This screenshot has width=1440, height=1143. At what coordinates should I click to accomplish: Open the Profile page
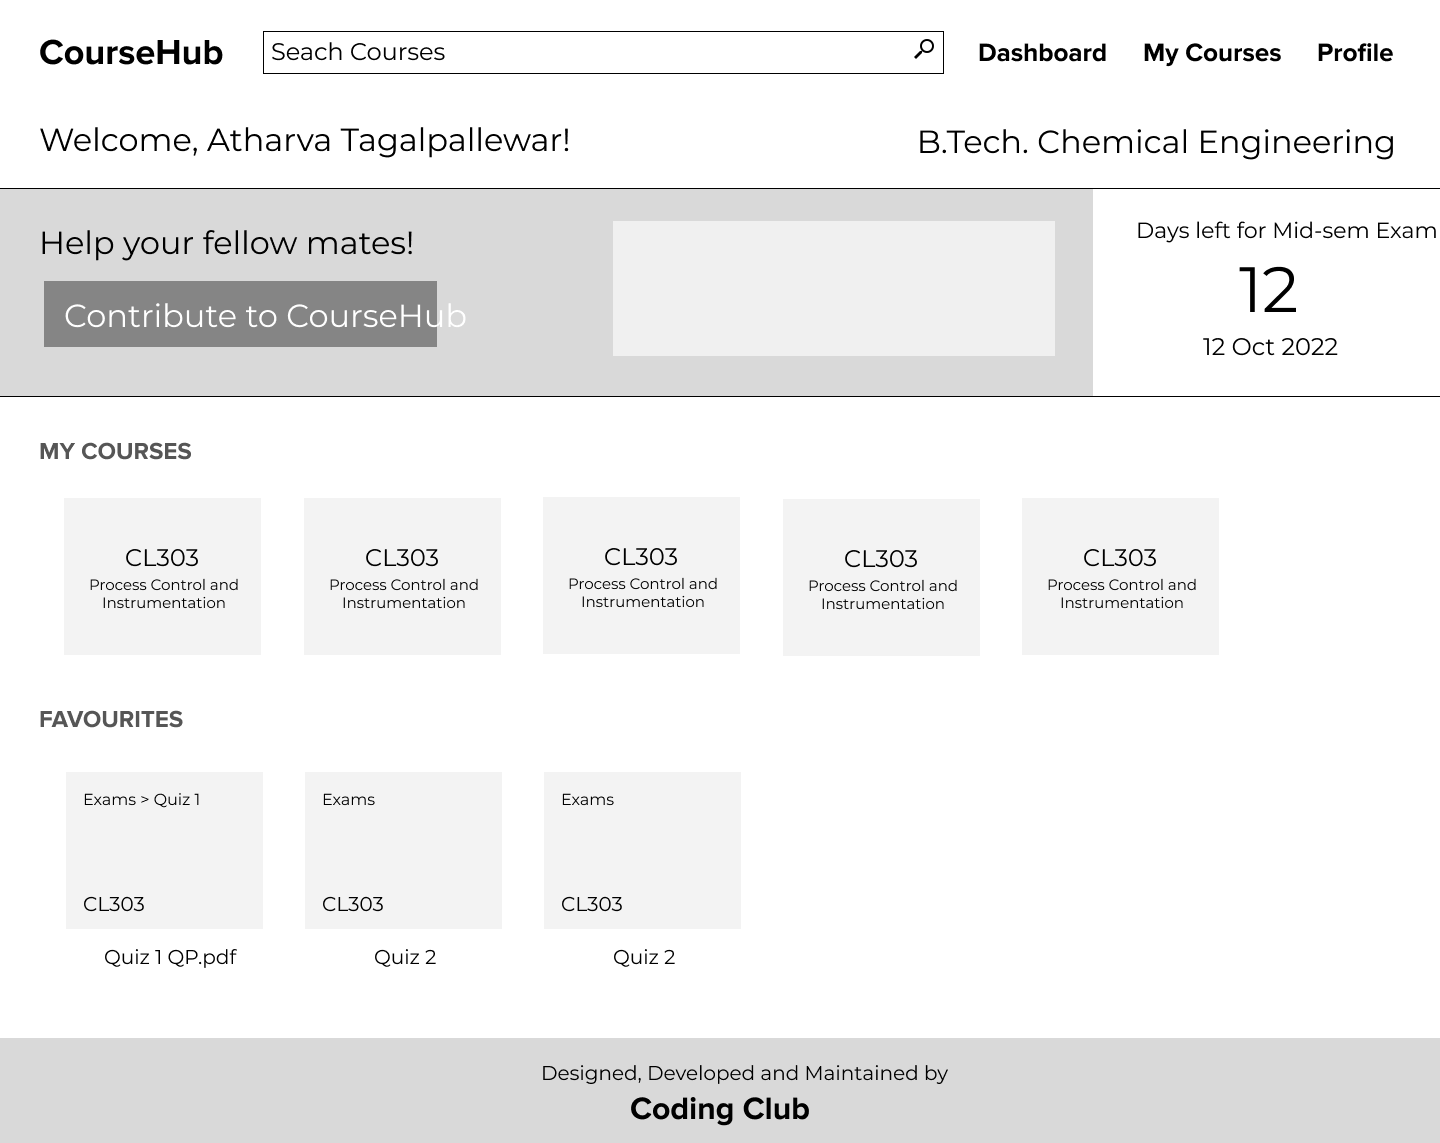pyautogui.click(x=1355, y=53)
